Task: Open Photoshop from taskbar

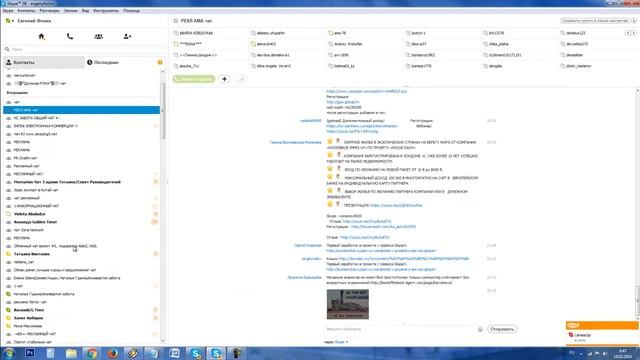Action: coord(30,353)
